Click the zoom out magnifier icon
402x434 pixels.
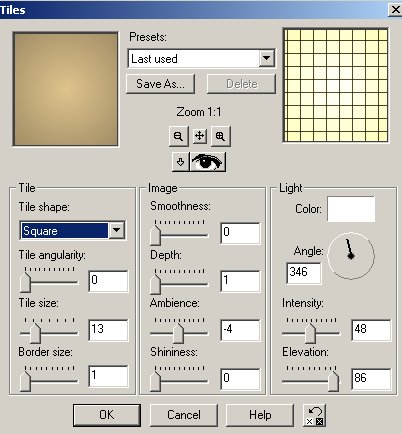179,136
